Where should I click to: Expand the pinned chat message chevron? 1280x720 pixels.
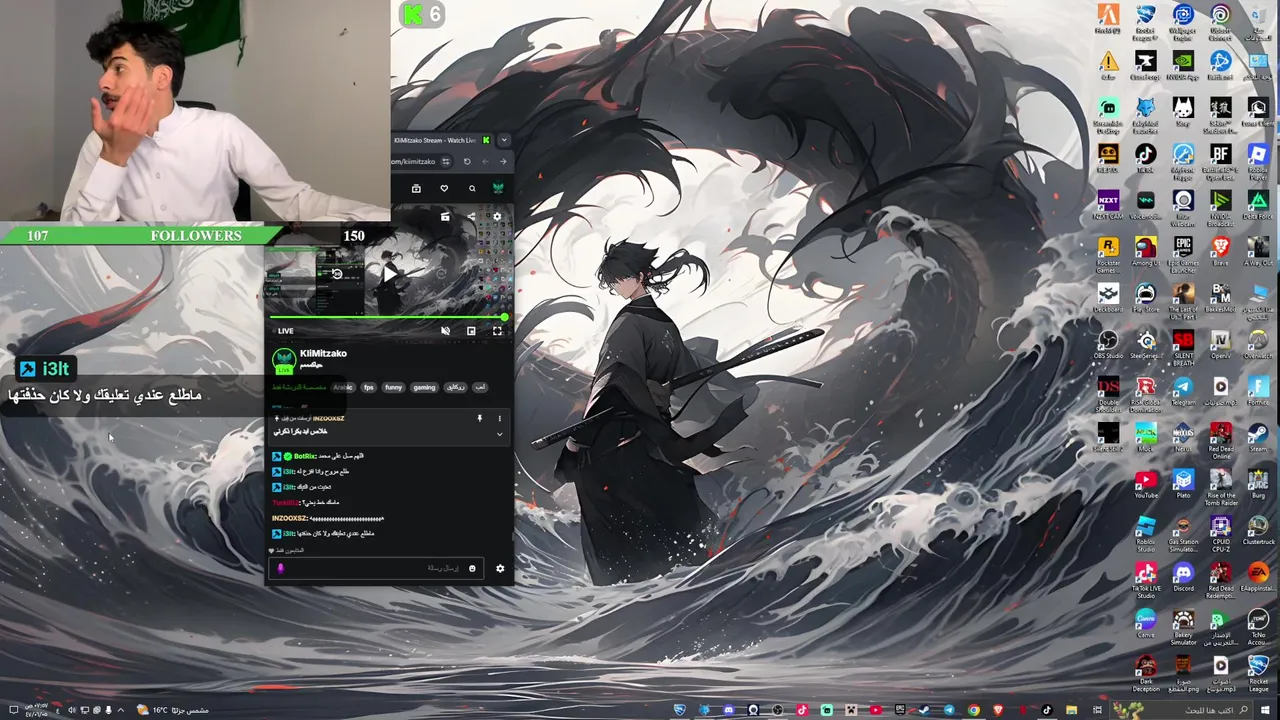500,434
